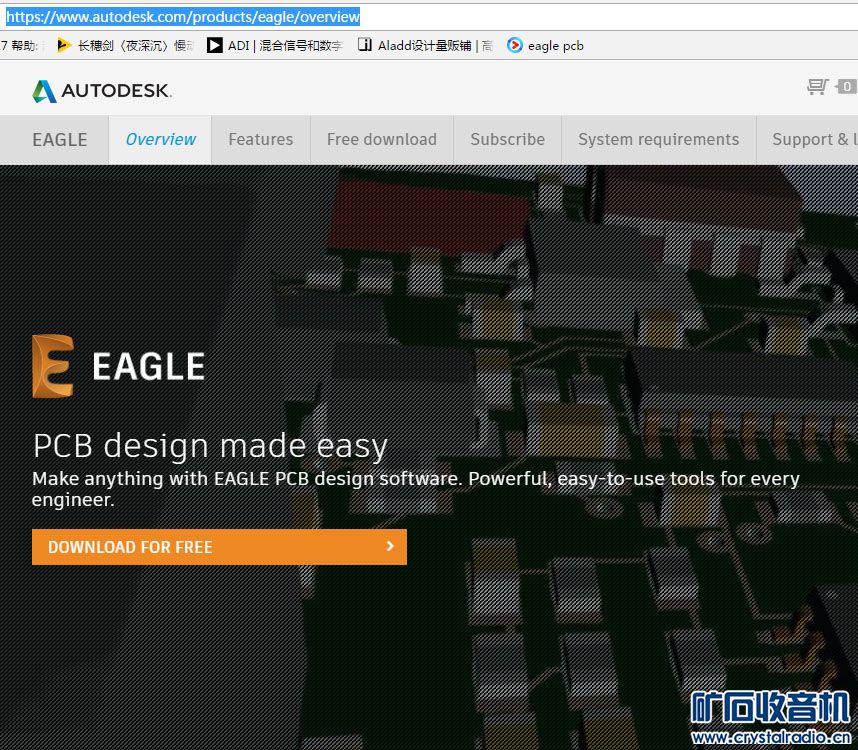Open the eagle pcb bookmark link
858x750 pixels.
tap(555, 45)
